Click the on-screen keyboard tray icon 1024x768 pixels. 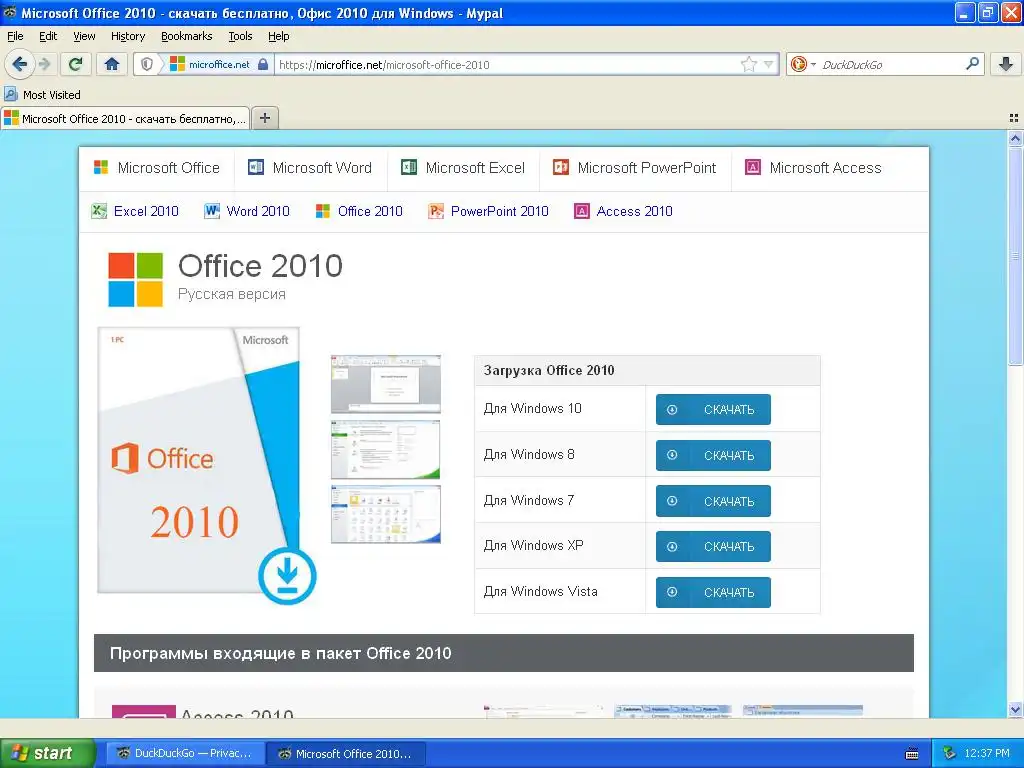[x=912, y=754]
